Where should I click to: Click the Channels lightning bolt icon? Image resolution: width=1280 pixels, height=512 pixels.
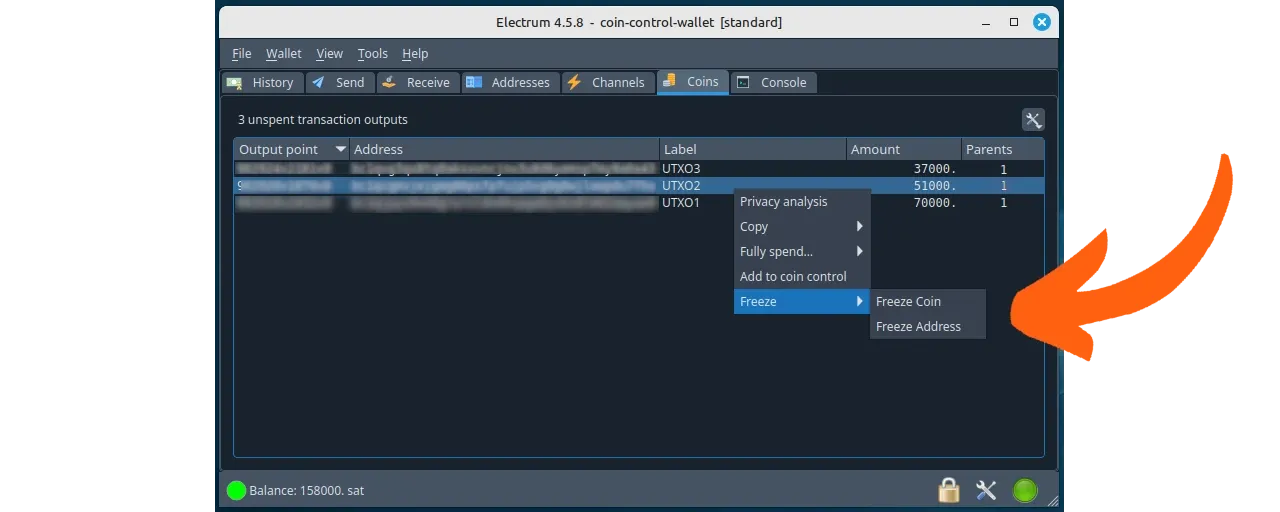click(x=574, y=82)
